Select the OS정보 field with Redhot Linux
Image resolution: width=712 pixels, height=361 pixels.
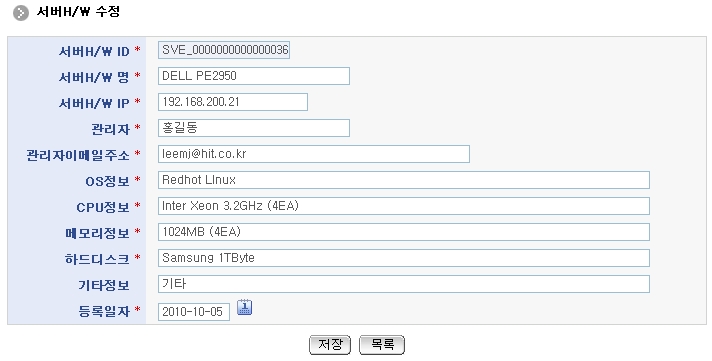(x=404, y=180)
